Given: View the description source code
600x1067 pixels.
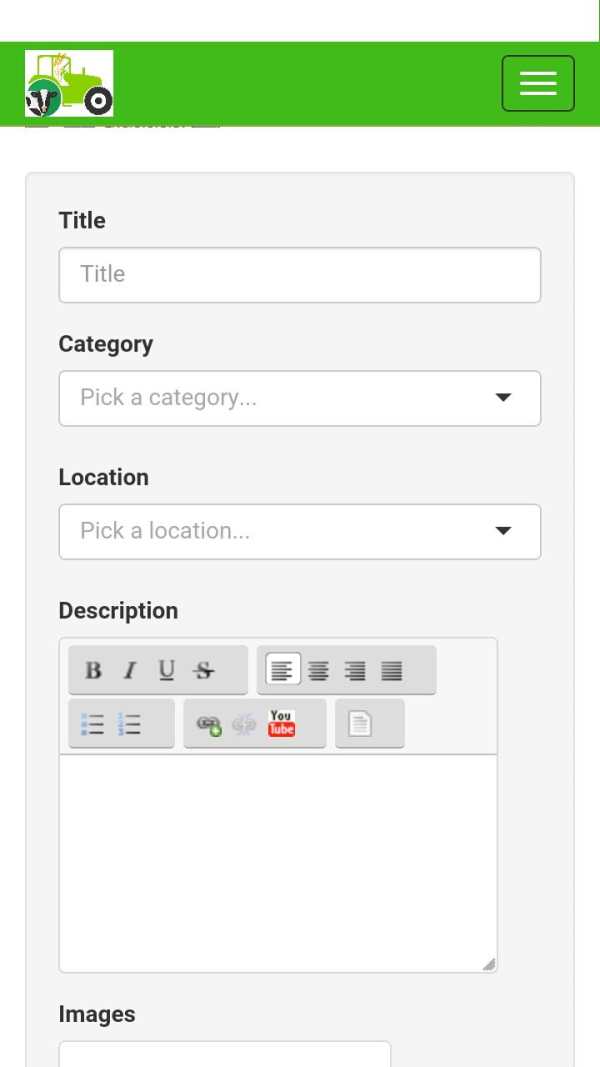Looking at the screenshot, I should (360, 724).
